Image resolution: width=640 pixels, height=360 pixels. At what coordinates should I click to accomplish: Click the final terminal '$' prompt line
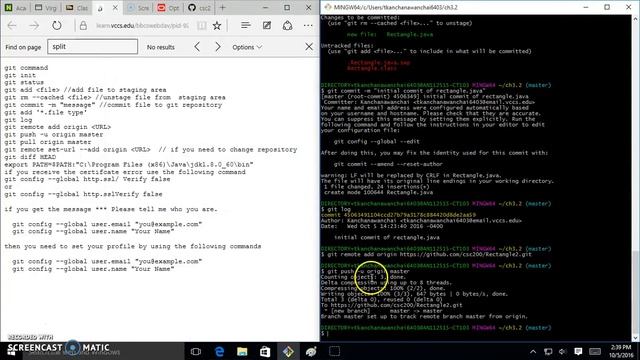click(x=324, y=333)
